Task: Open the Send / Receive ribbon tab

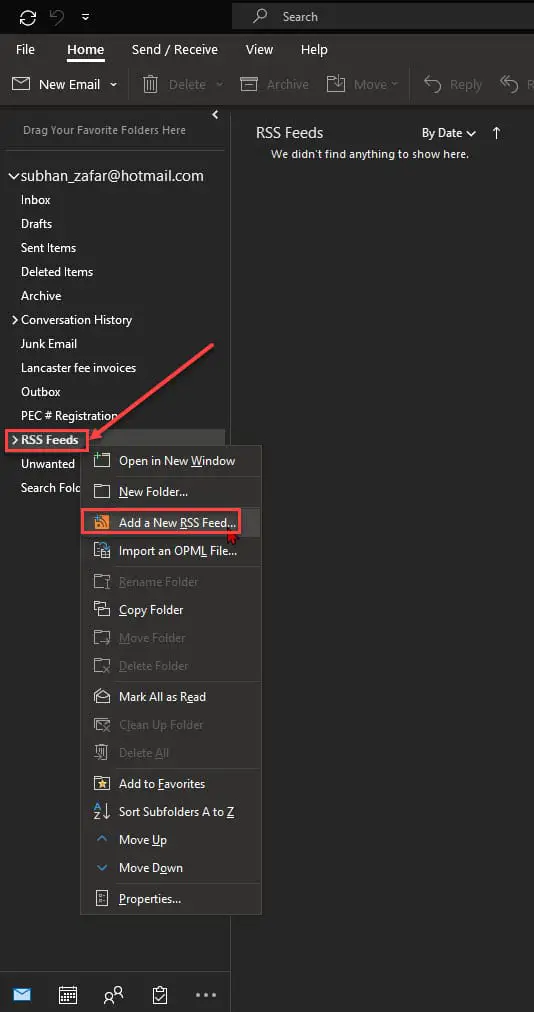Action: [174, 50]
